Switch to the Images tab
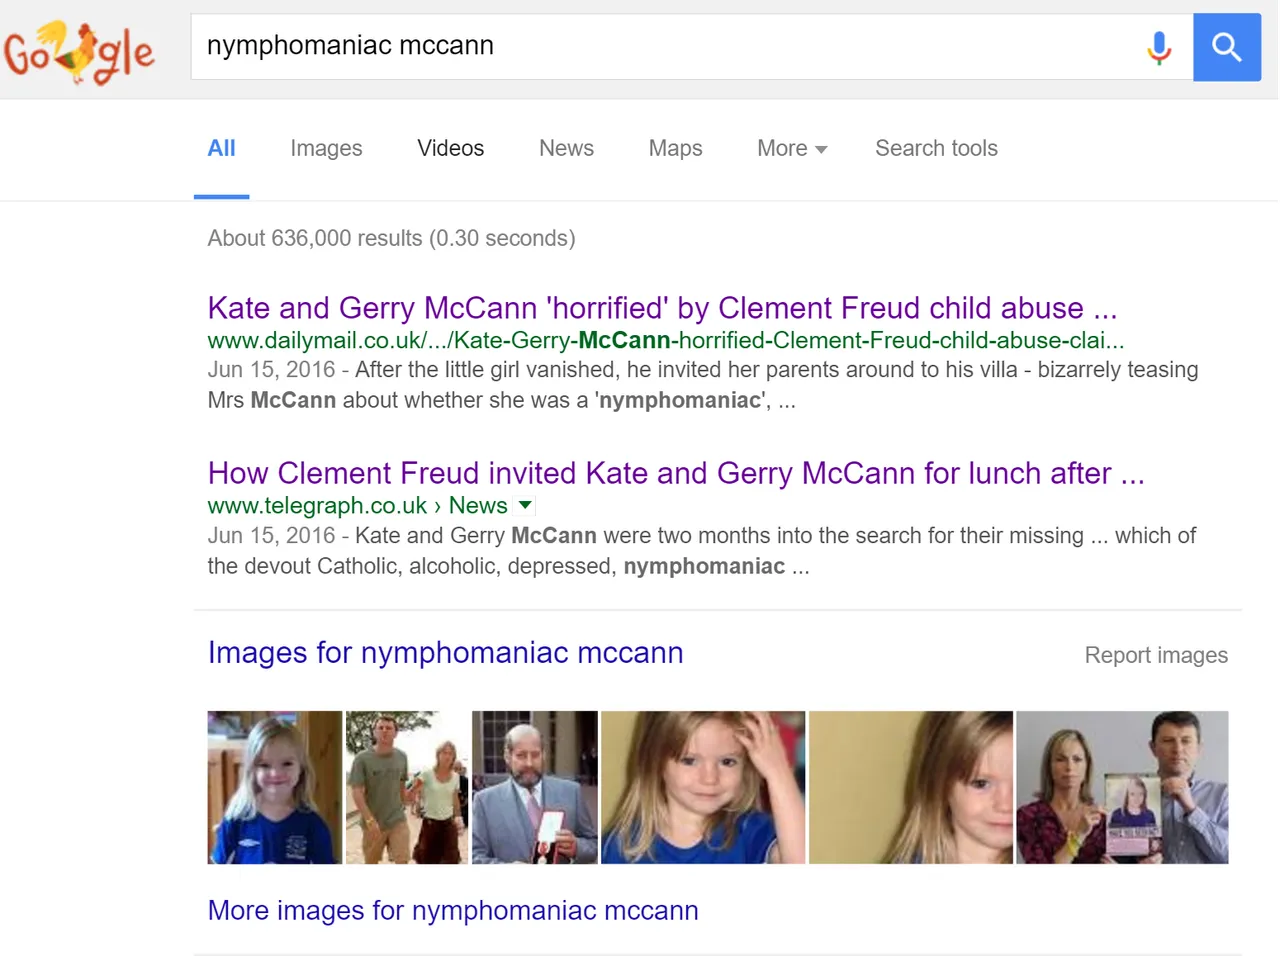Screen dimensions: 1280x974 point(326,148)
